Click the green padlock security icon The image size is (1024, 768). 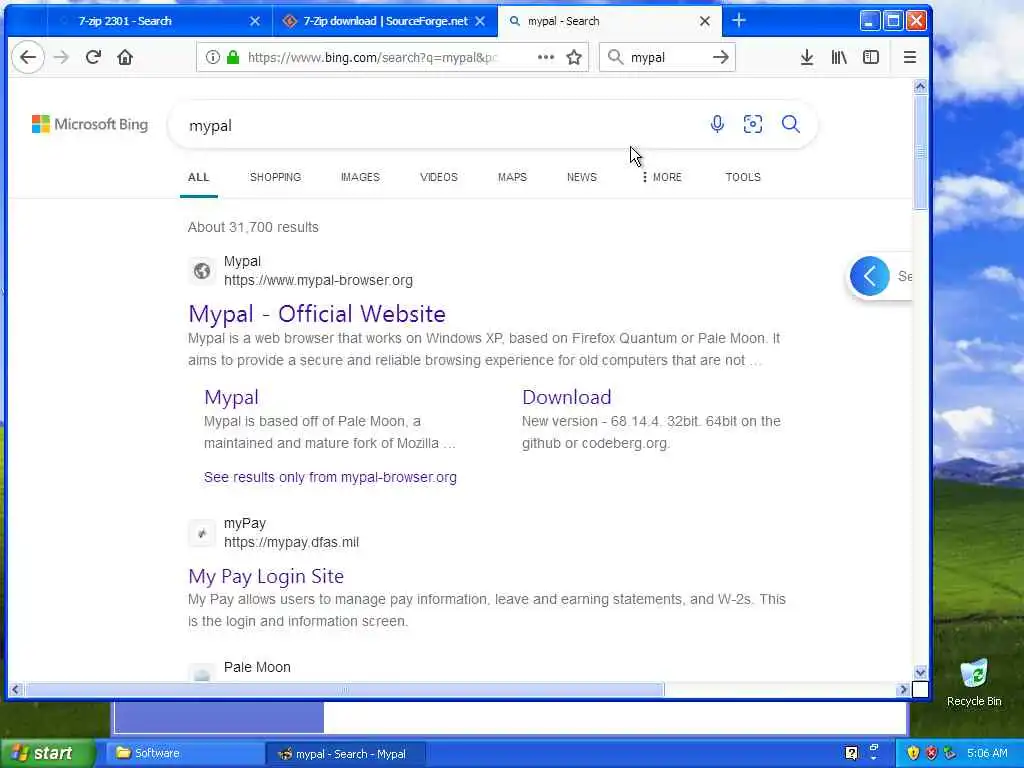pyautogui.click(x=232, y=57)
